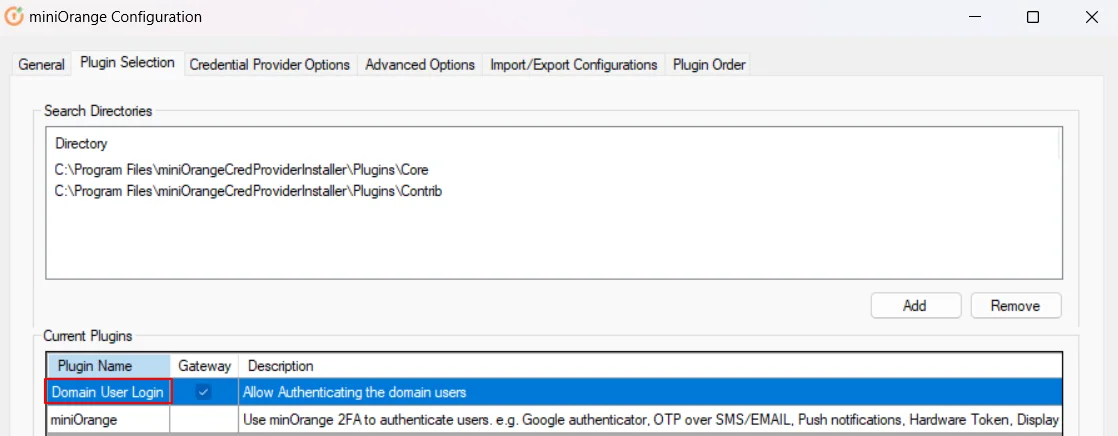Click the Description column header
This screenshot has width=1118, height=436.
pyautogui.click(x=650, y=366)
